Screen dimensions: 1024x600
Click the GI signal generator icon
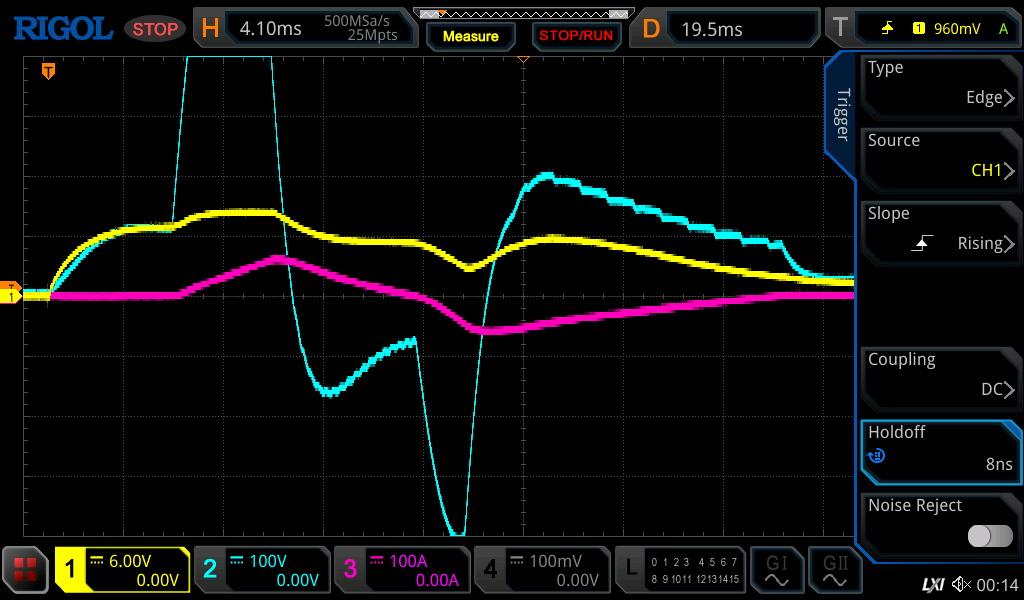777,570
